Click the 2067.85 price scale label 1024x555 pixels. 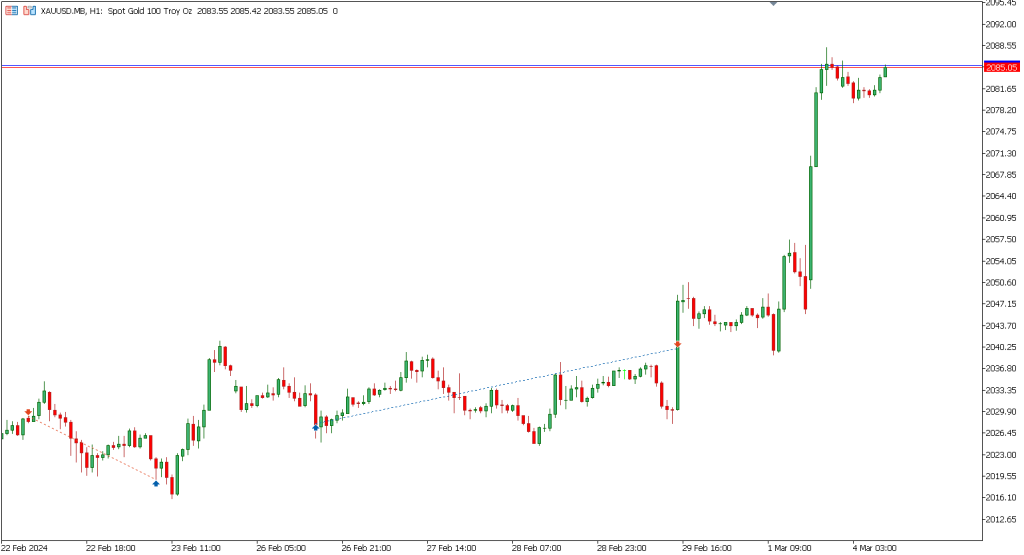(x=1001, y=175)
